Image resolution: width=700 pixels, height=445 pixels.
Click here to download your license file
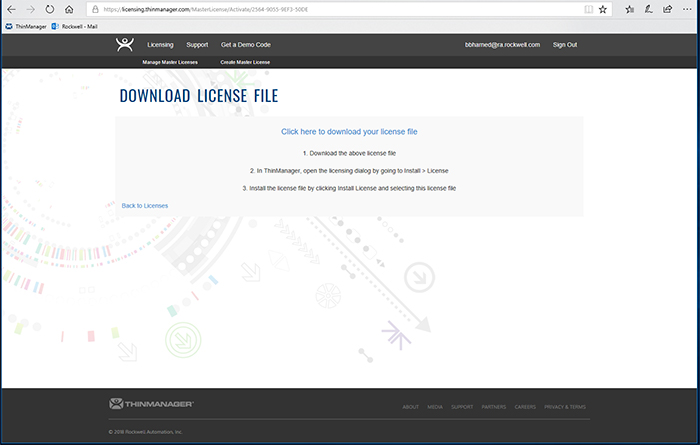pyautogui.click(x=349, y=132)
